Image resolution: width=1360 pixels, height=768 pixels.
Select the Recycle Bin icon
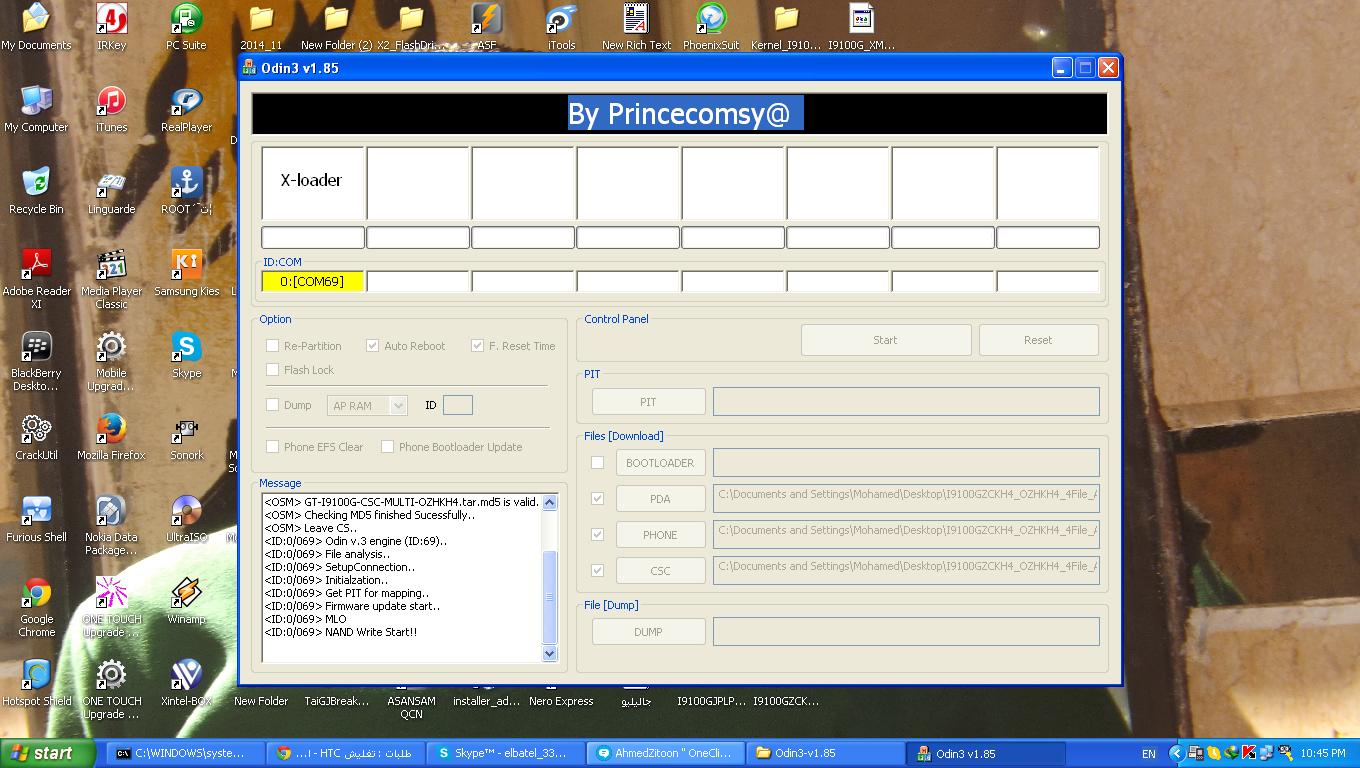pyautogui.click(x=37, y=191)
